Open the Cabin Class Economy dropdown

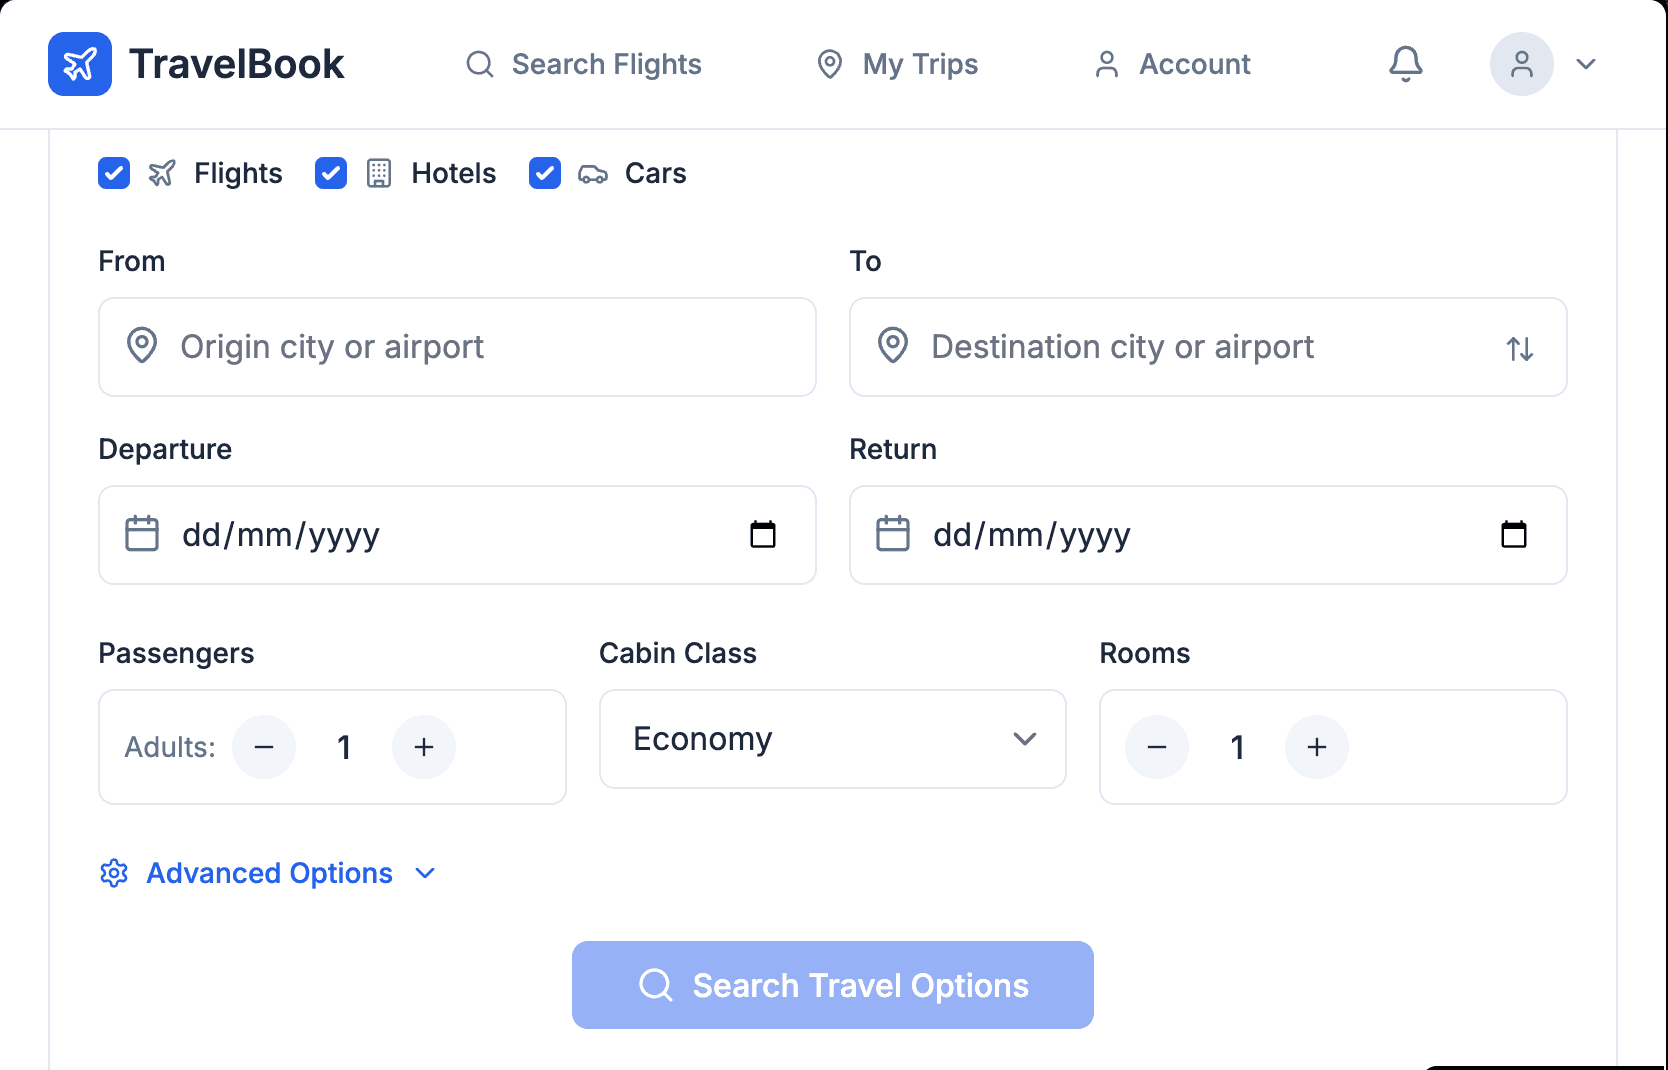pyautogui.click(x=832, y=739)
